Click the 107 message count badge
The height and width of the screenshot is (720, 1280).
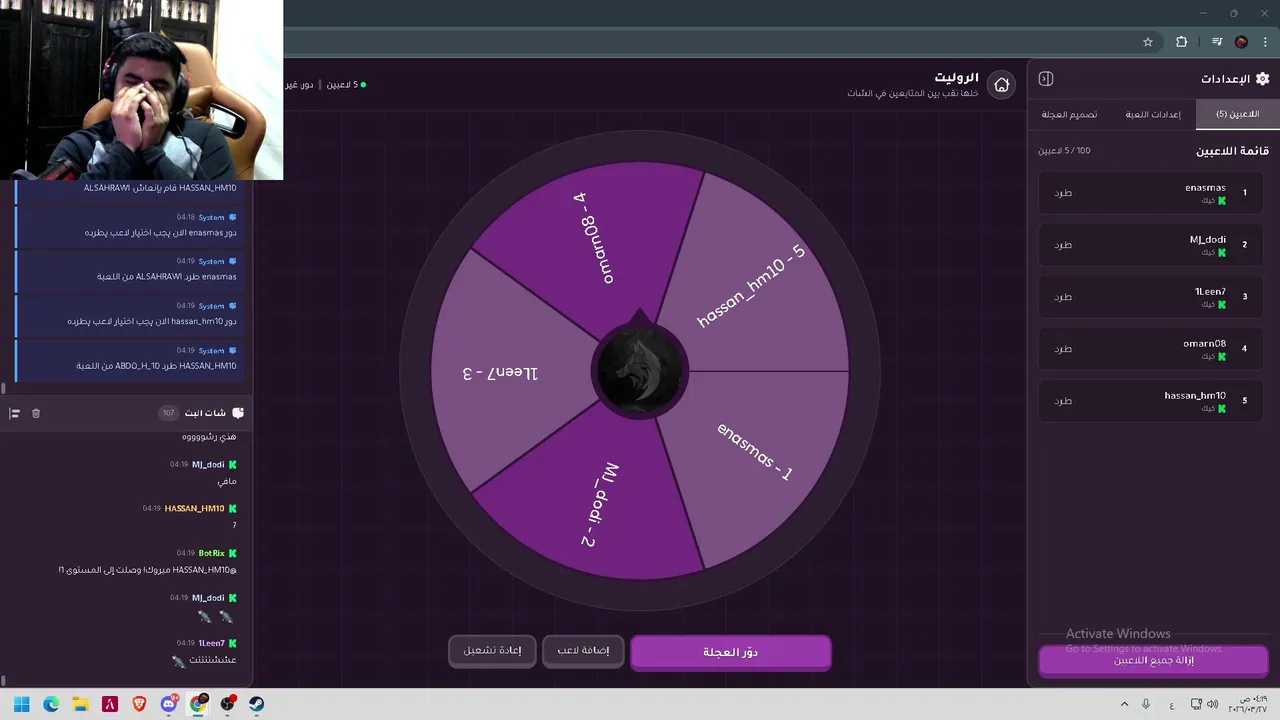pos(168,413)
